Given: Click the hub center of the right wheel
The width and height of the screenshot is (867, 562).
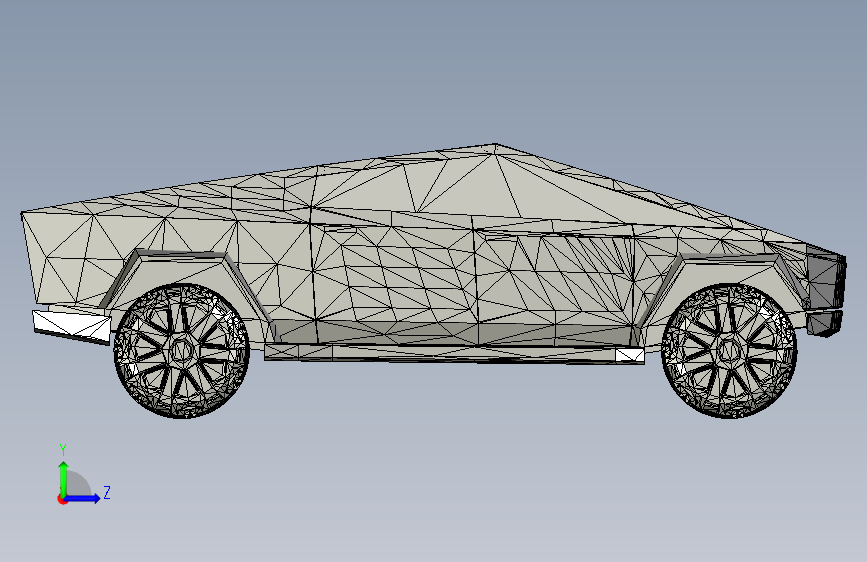Looking at the screenshot, I should point(729,350).
